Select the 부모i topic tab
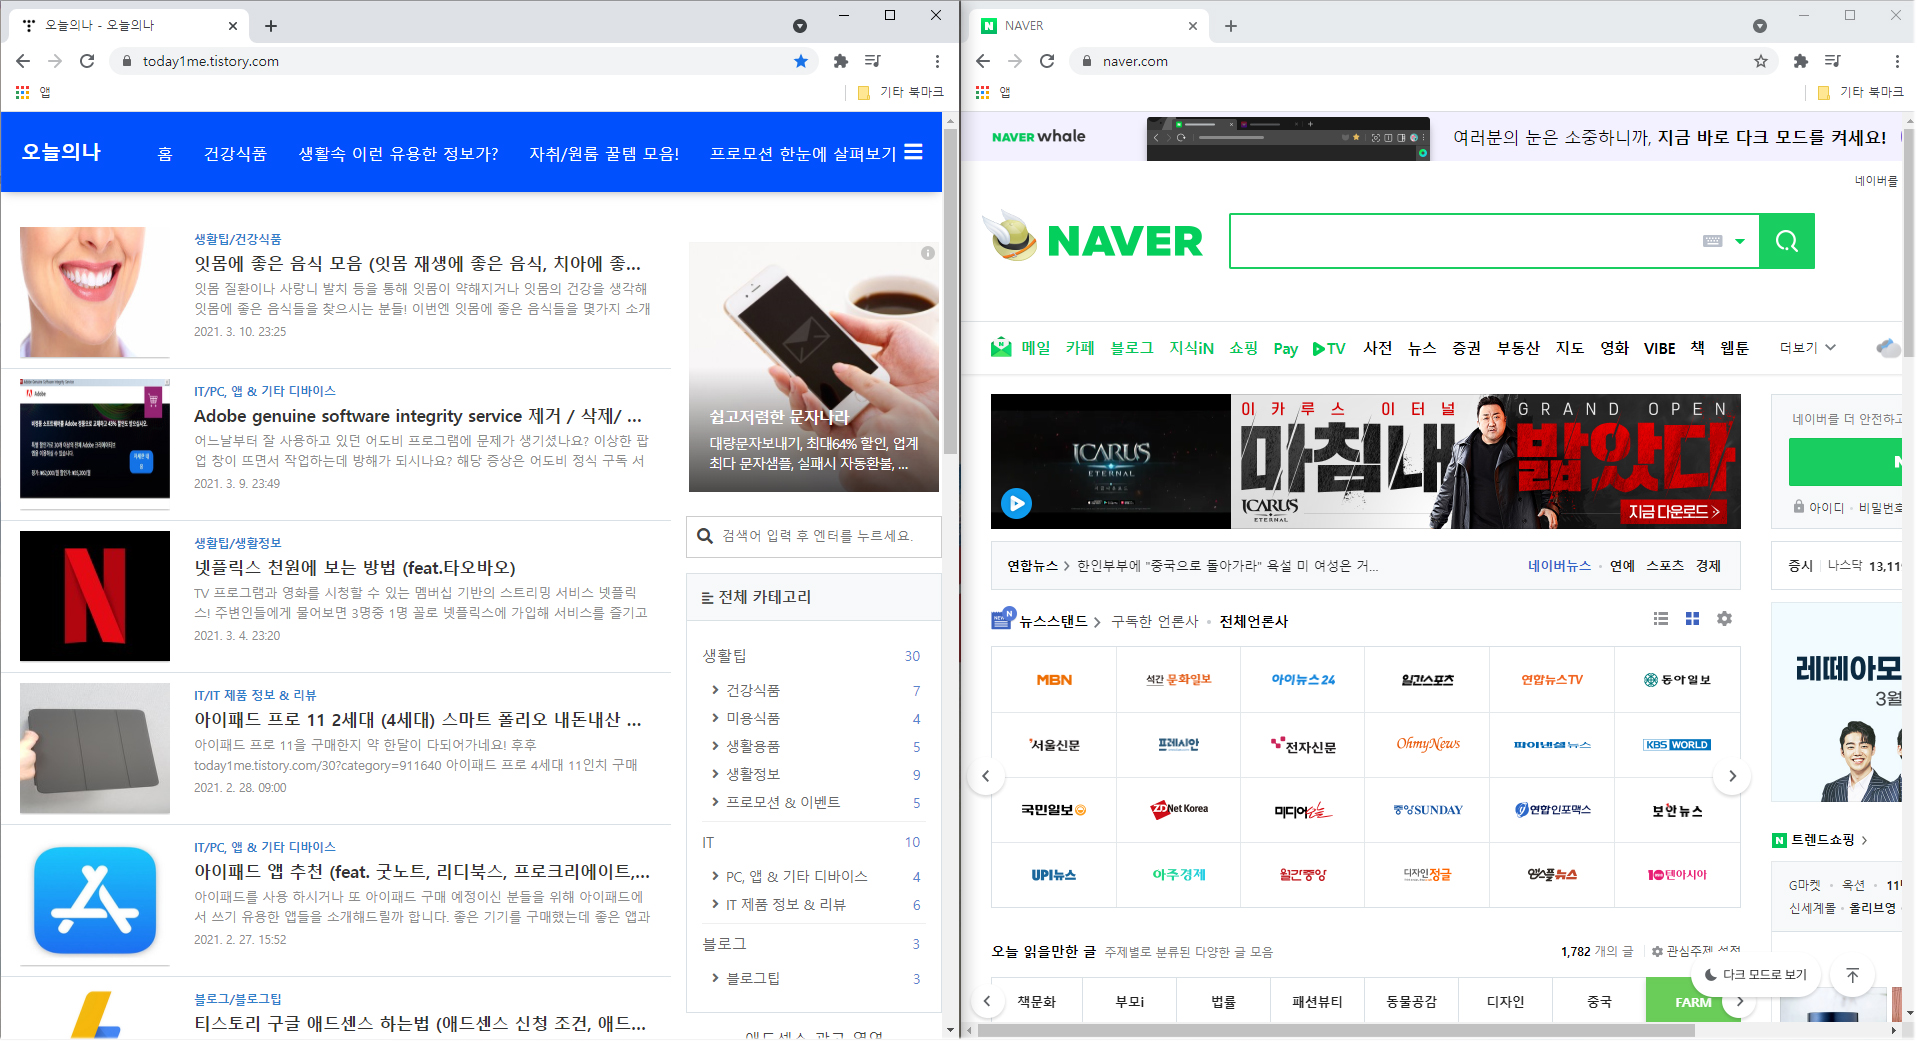 point(1130,1001)
